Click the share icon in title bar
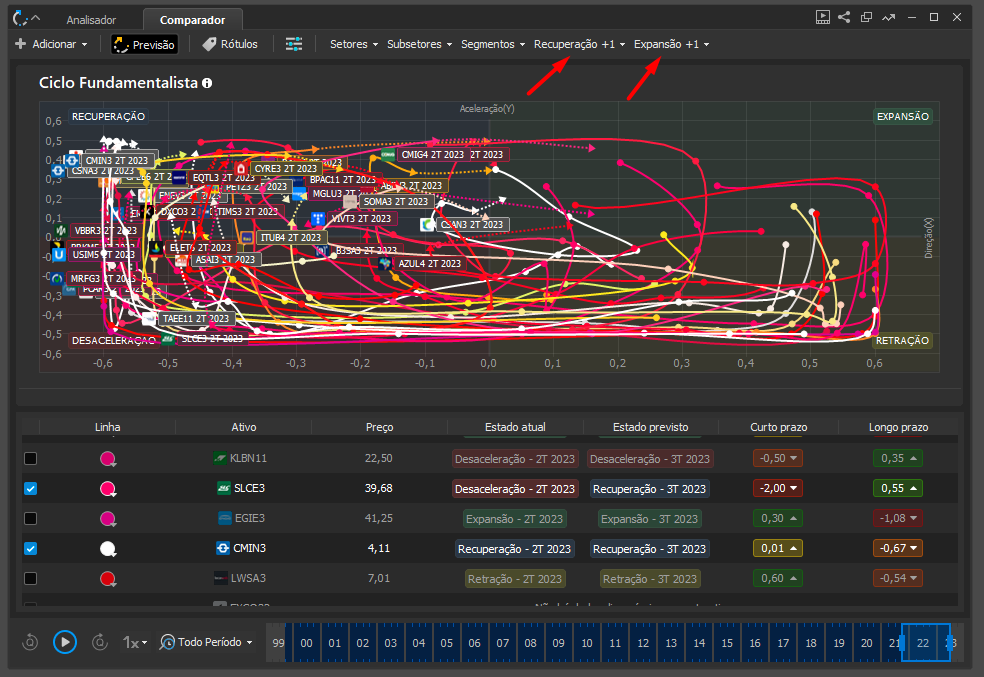This screenshot has width=984, height=677. 844,18
